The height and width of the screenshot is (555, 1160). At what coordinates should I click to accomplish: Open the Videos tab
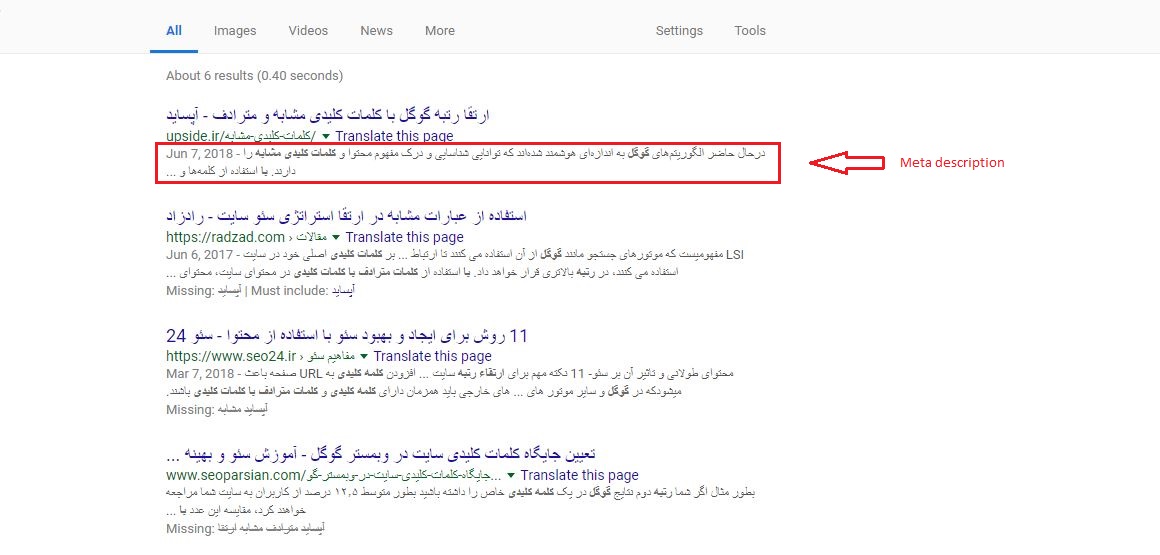(308, 31)
